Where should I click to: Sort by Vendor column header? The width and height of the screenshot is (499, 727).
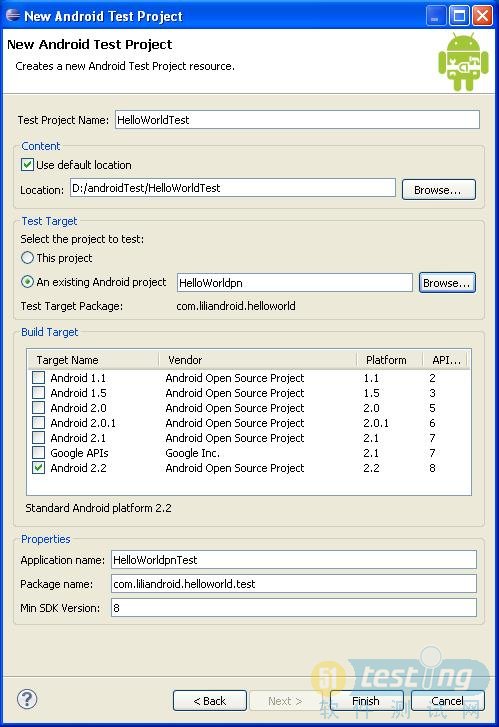[x=257, y=360]
